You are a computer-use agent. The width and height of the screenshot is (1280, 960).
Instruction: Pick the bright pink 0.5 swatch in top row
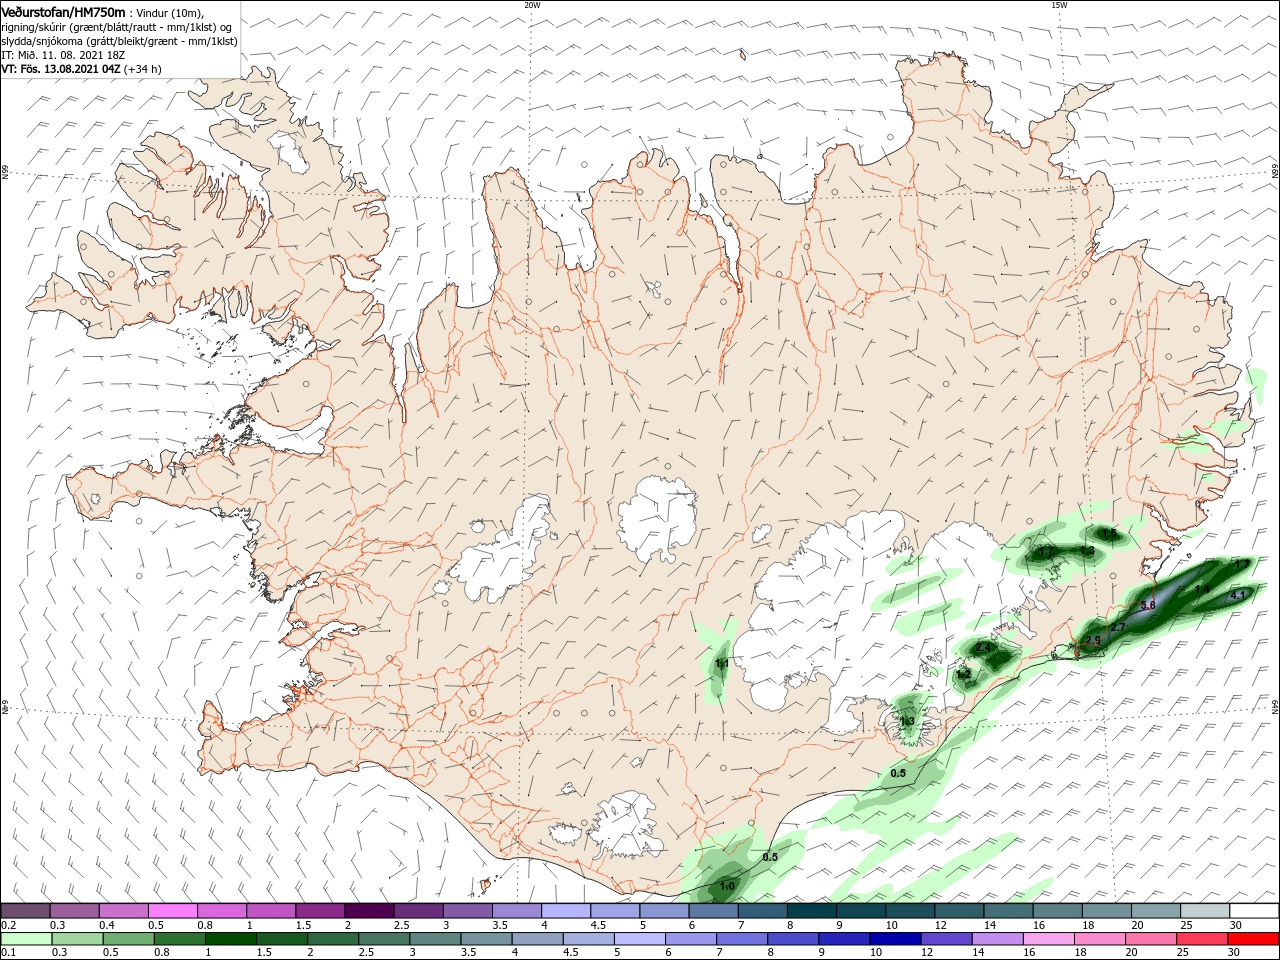click(172, 911)
